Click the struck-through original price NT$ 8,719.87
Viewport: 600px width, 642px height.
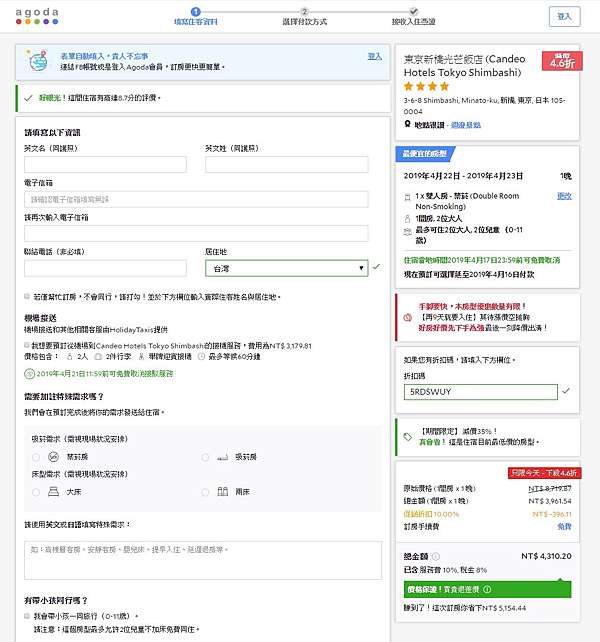550,488
